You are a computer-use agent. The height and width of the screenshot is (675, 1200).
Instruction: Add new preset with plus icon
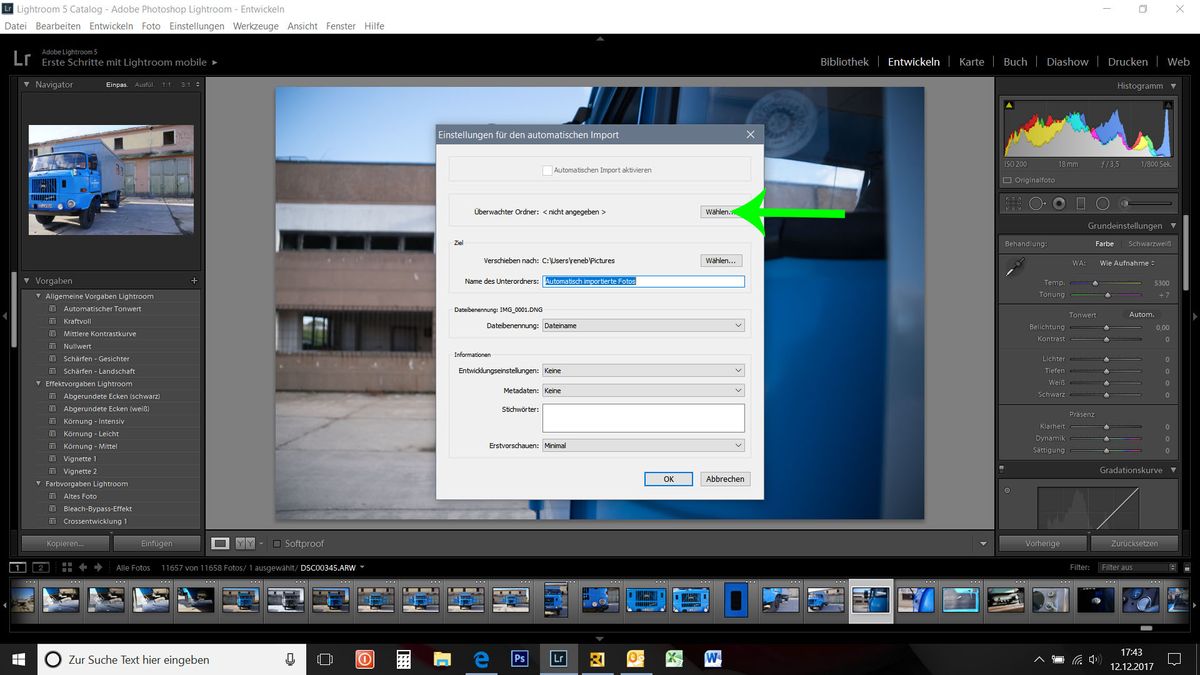(x=194, y=281)
